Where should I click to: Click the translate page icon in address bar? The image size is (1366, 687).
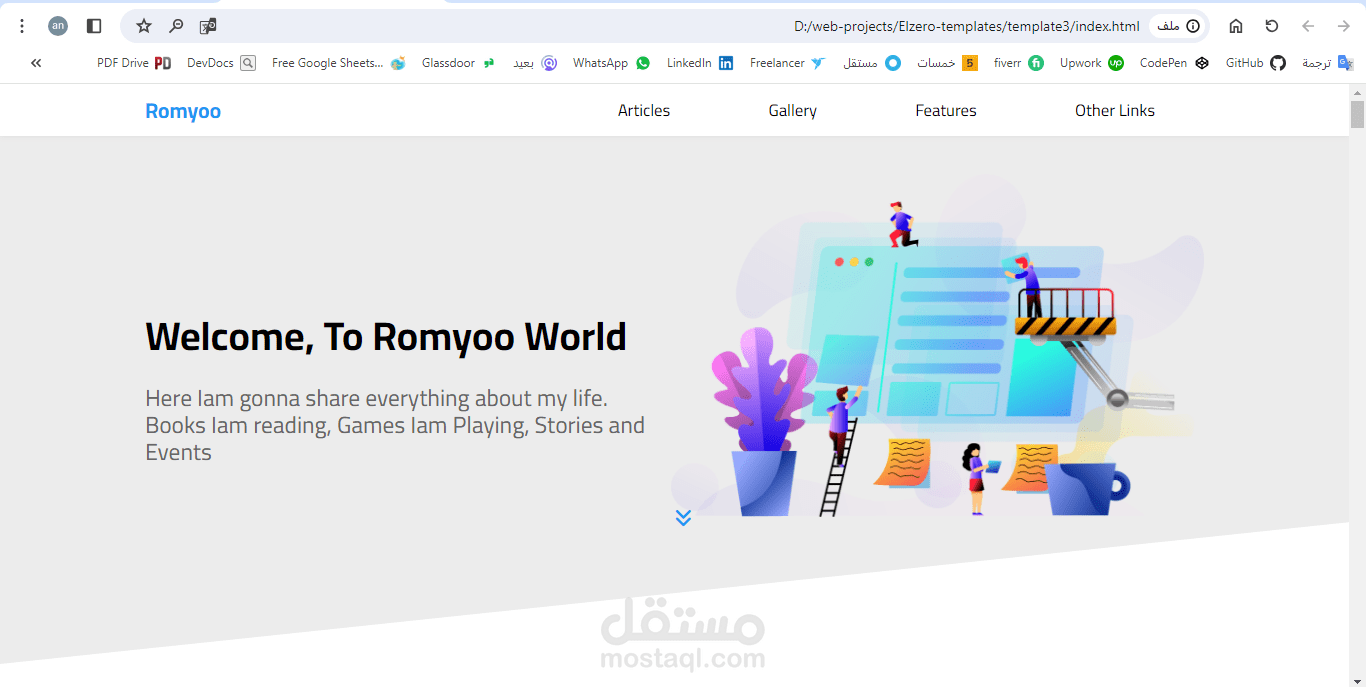tap(208, 26)
